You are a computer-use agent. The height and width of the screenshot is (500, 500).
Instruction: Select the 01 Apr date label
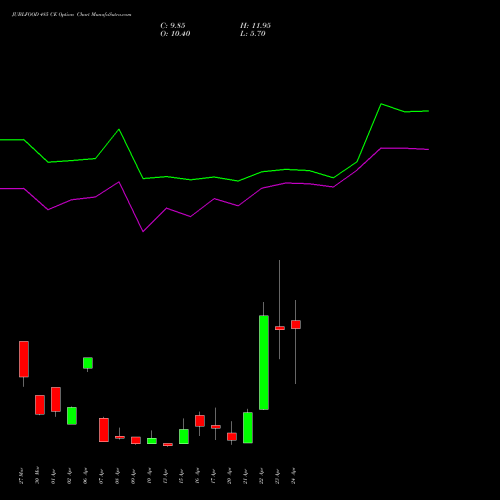pos(53,476)
